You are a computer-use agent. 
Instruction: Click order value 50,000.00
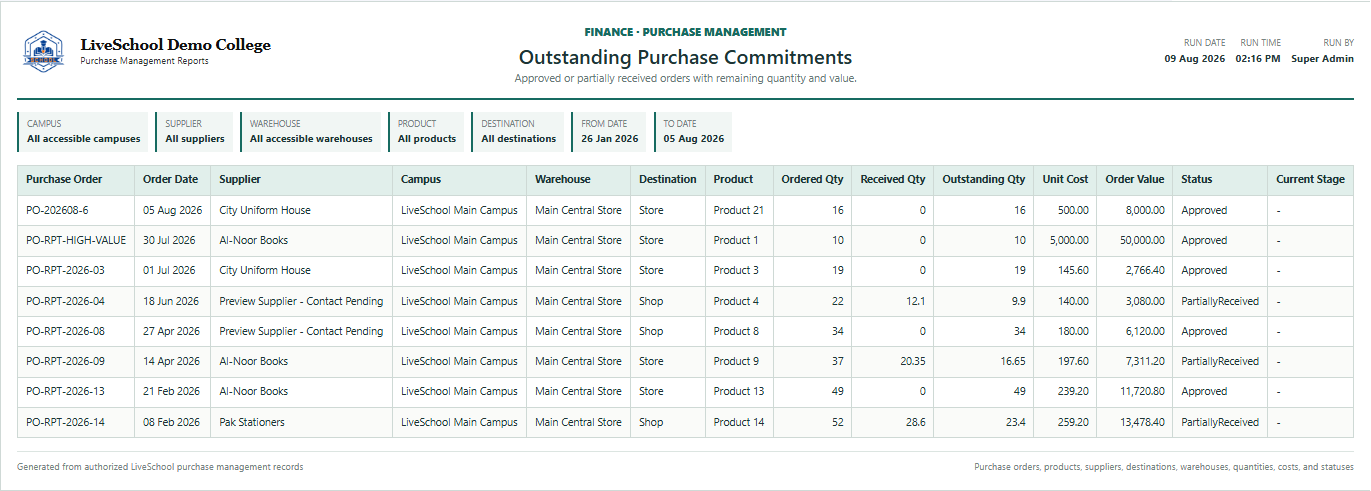click(x=1142, y=241)
